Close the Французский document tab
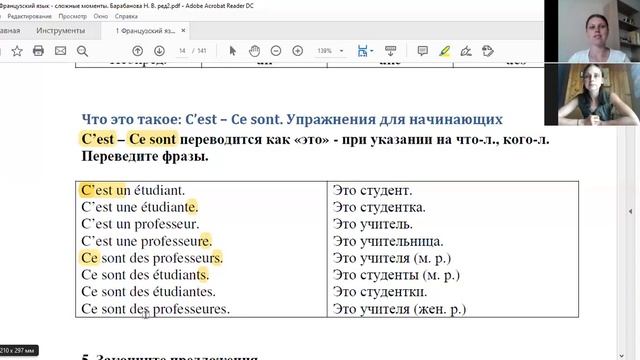 click(183, 31)
